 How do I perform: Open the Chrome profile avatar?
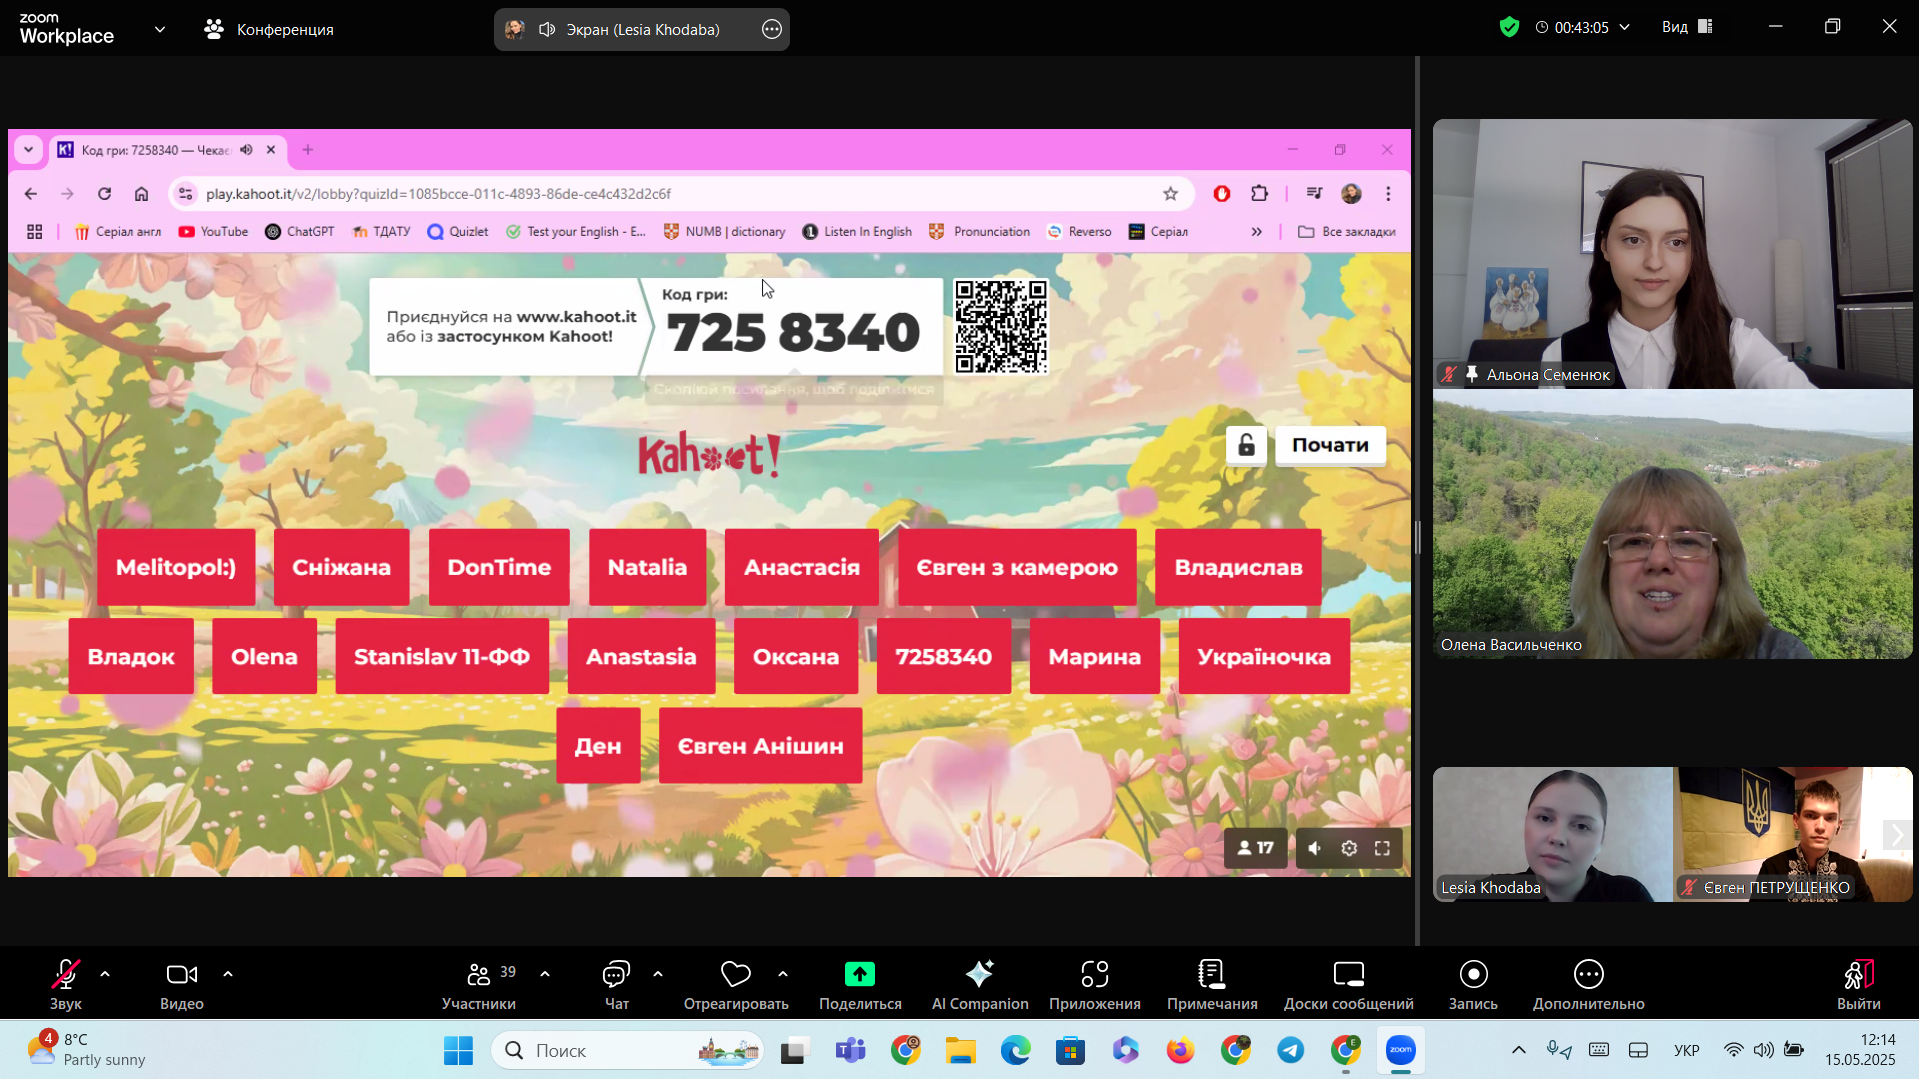pos(1351,194)
